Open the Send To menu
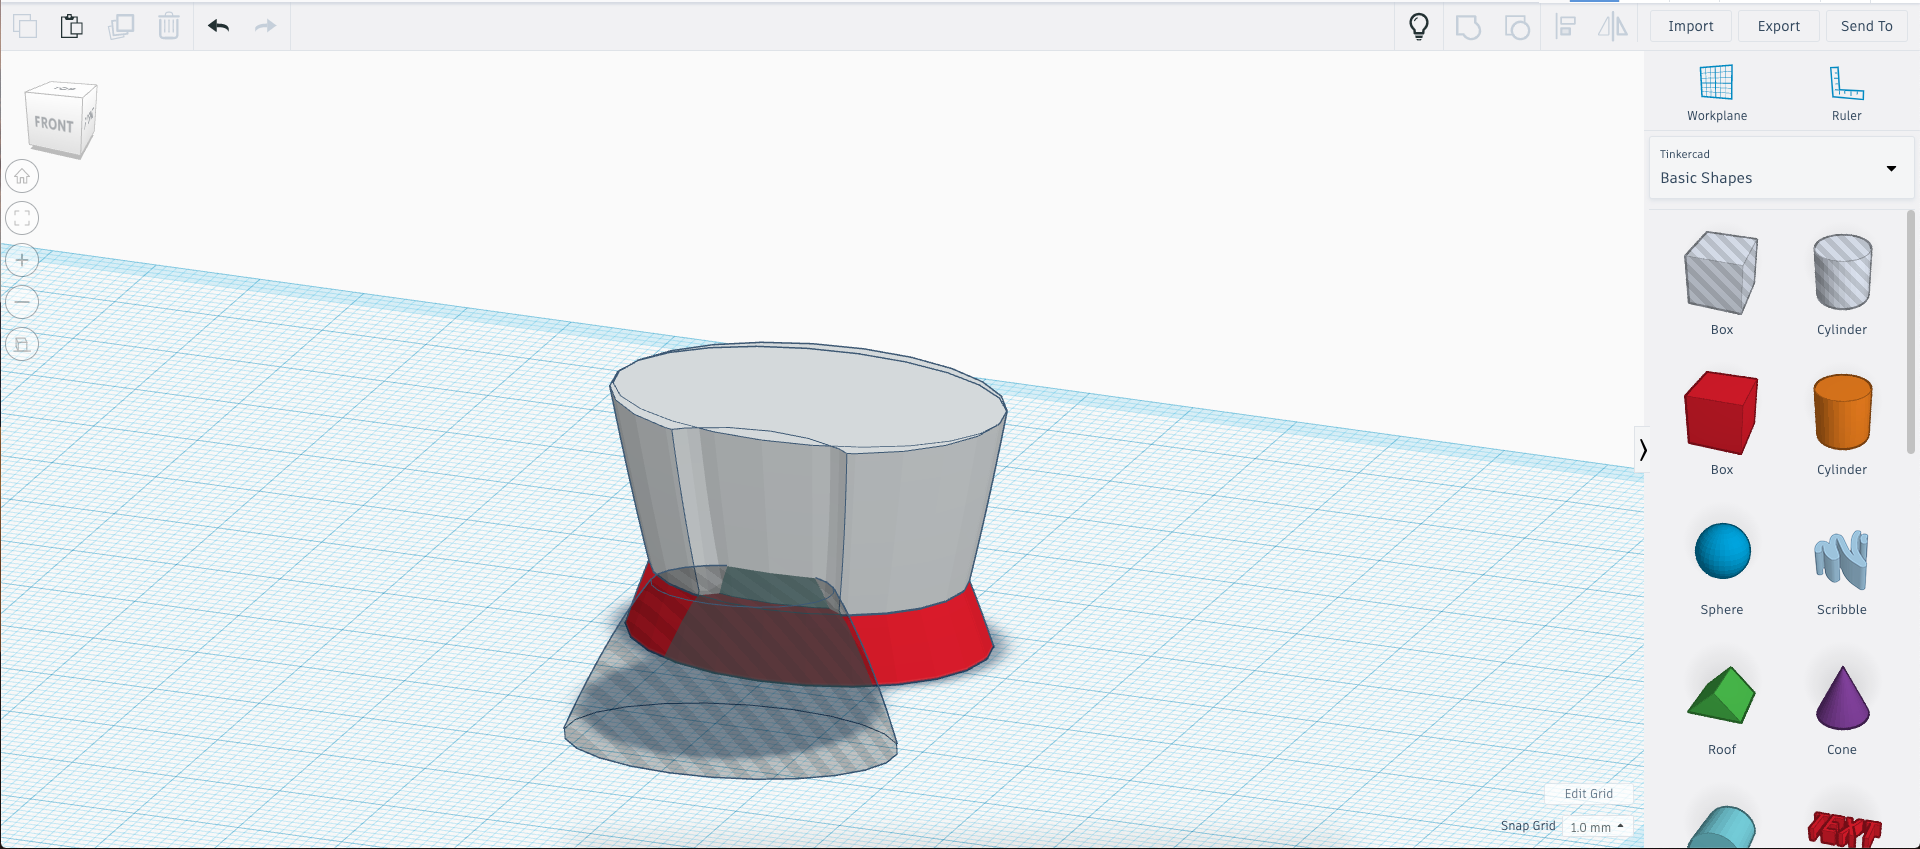Image resolution: width=1920 pixels, height=849 pixels. coord(1866,26)
